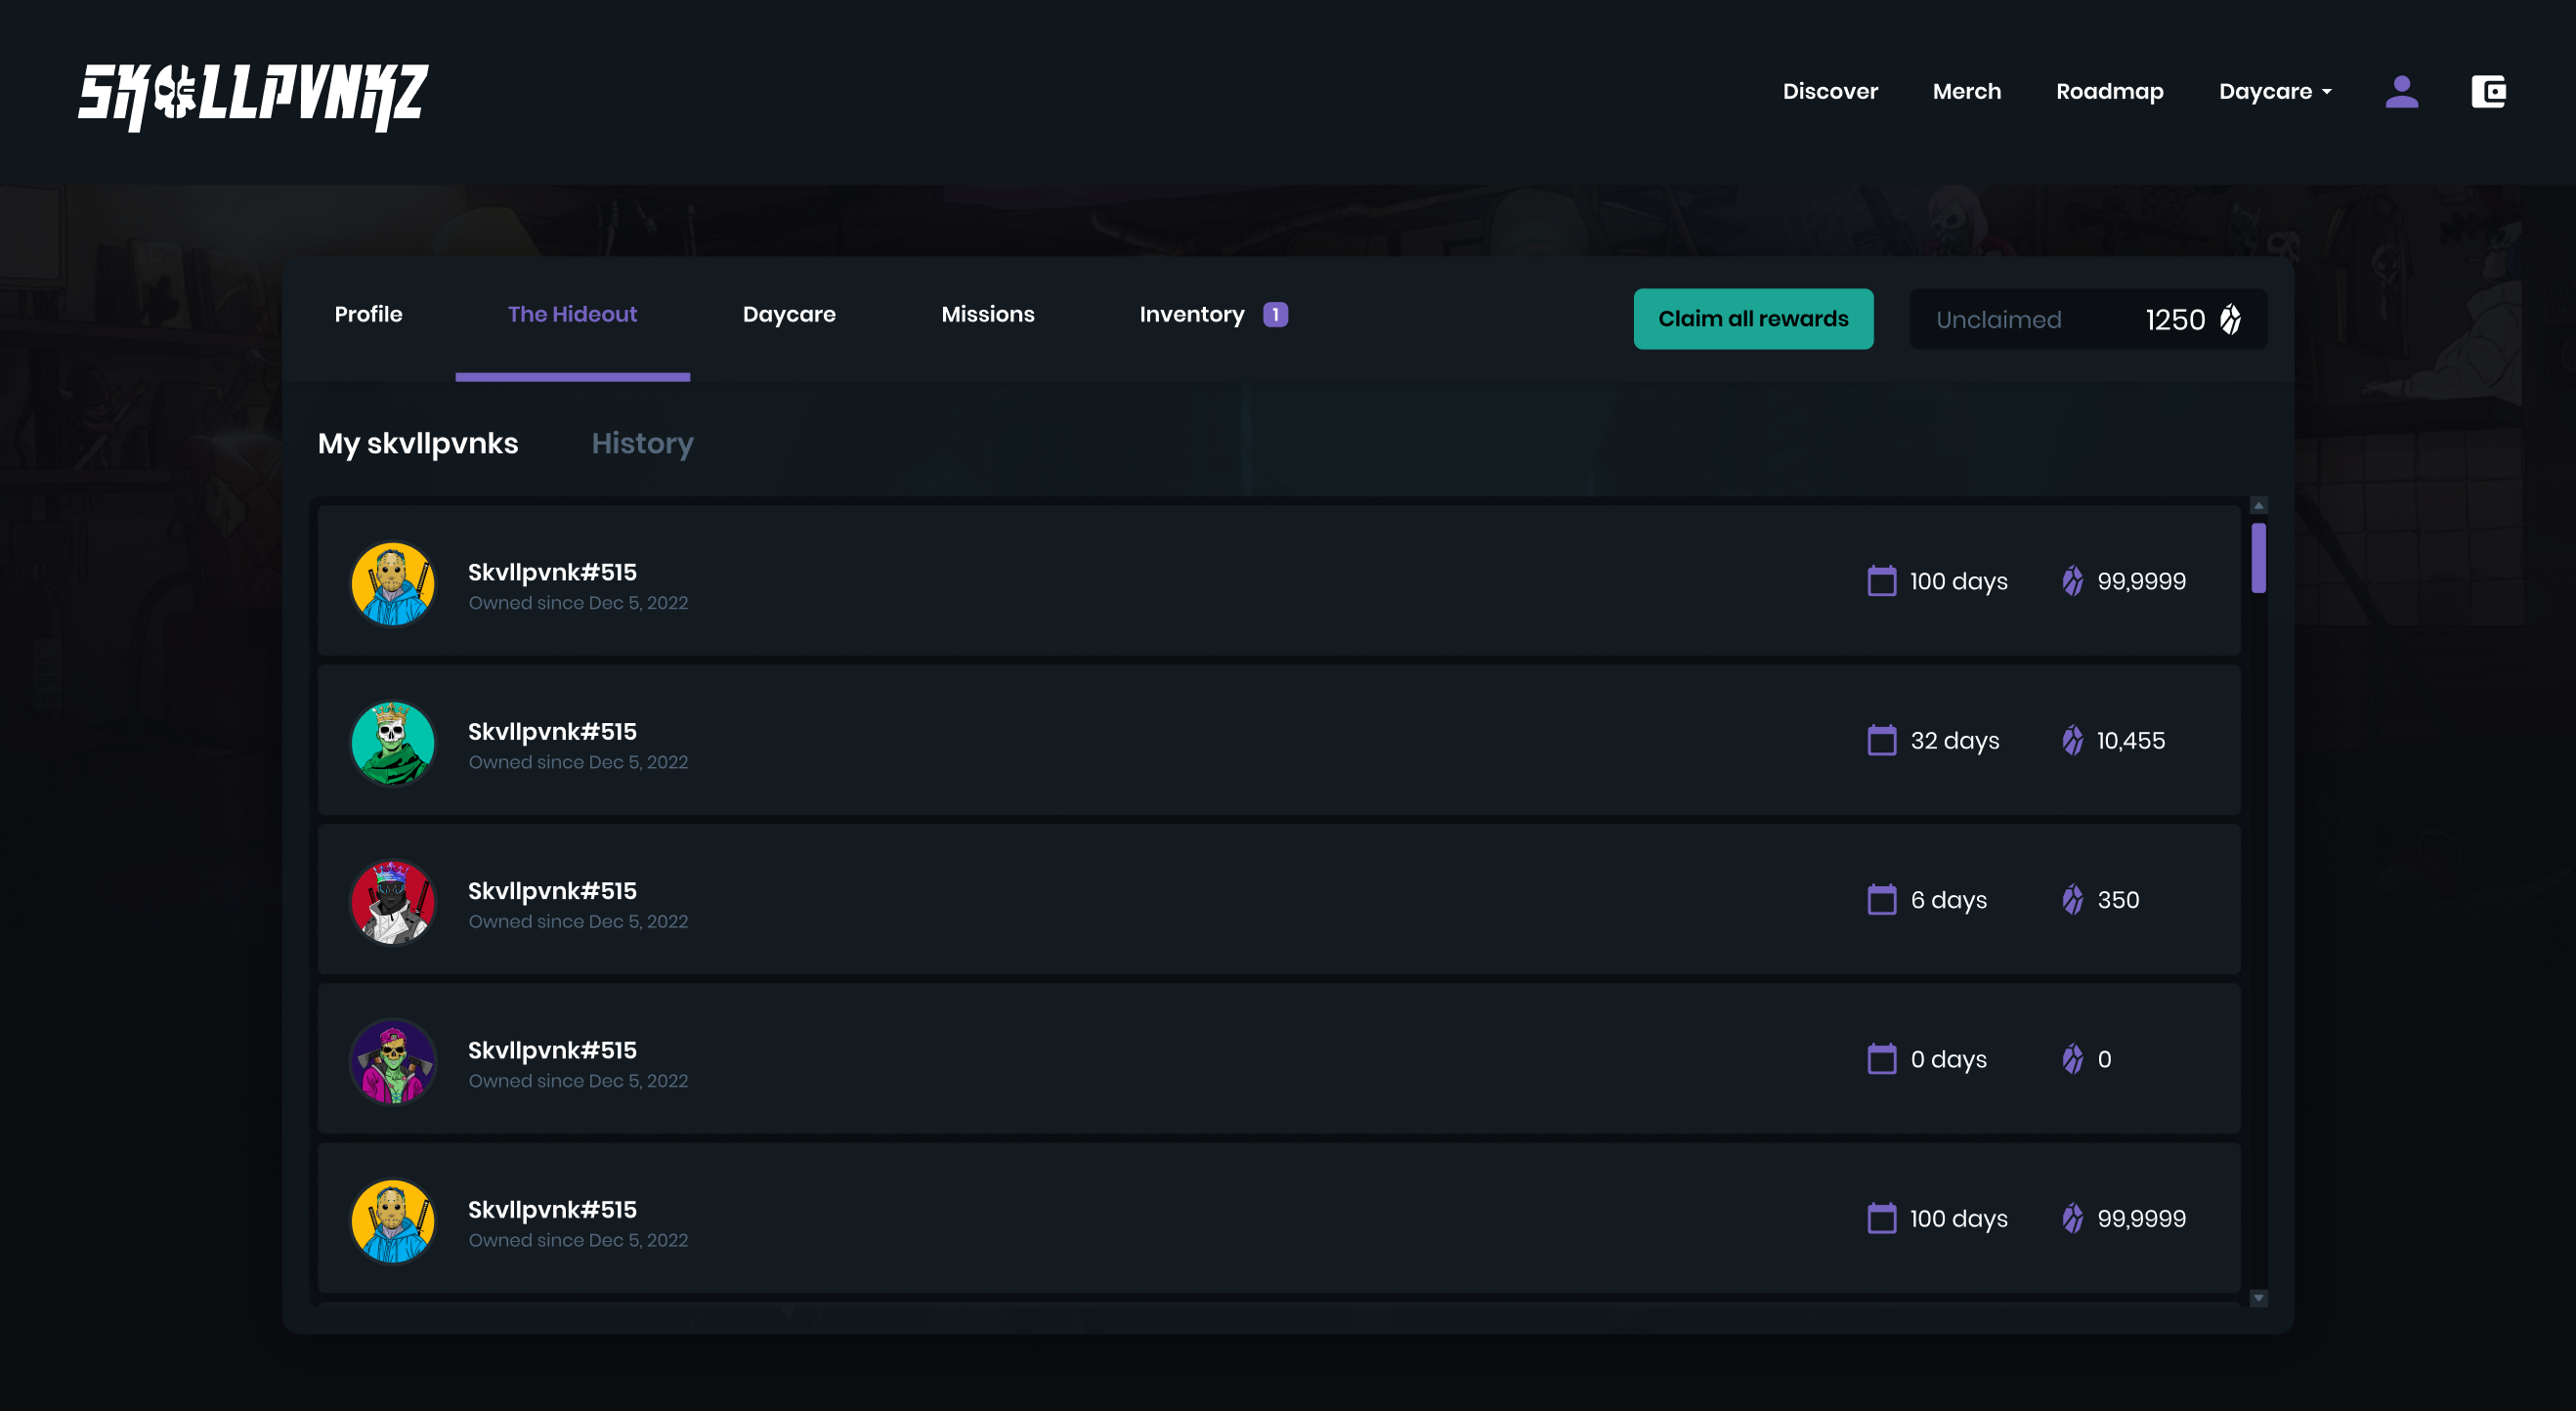Click the 10,455 reward value
The height and width of the screenshot is (1411, 2576).
(x=2131, y=740)
